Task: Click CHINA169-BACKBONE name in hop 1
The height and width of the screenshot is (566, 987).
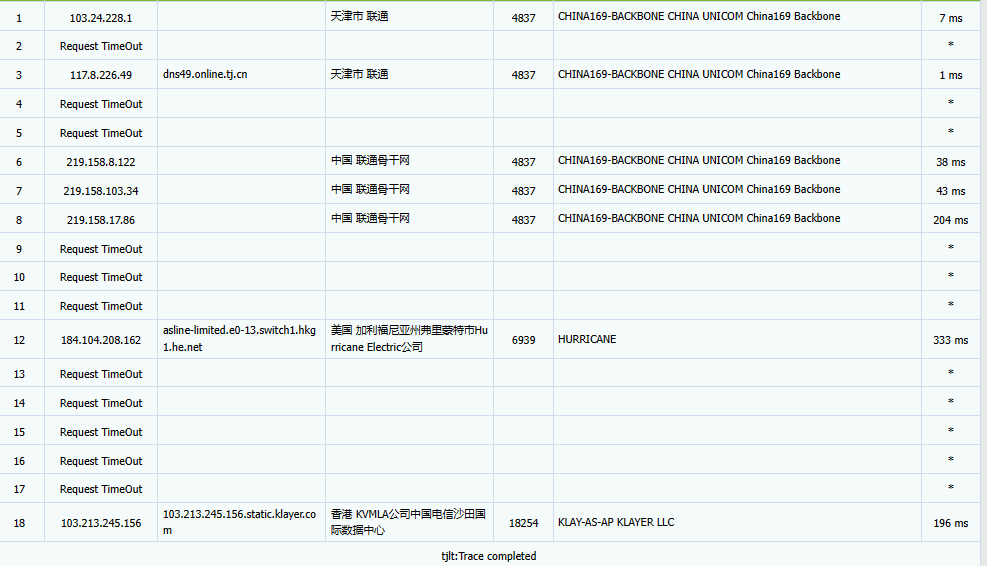Action: [x=699, y=16]
